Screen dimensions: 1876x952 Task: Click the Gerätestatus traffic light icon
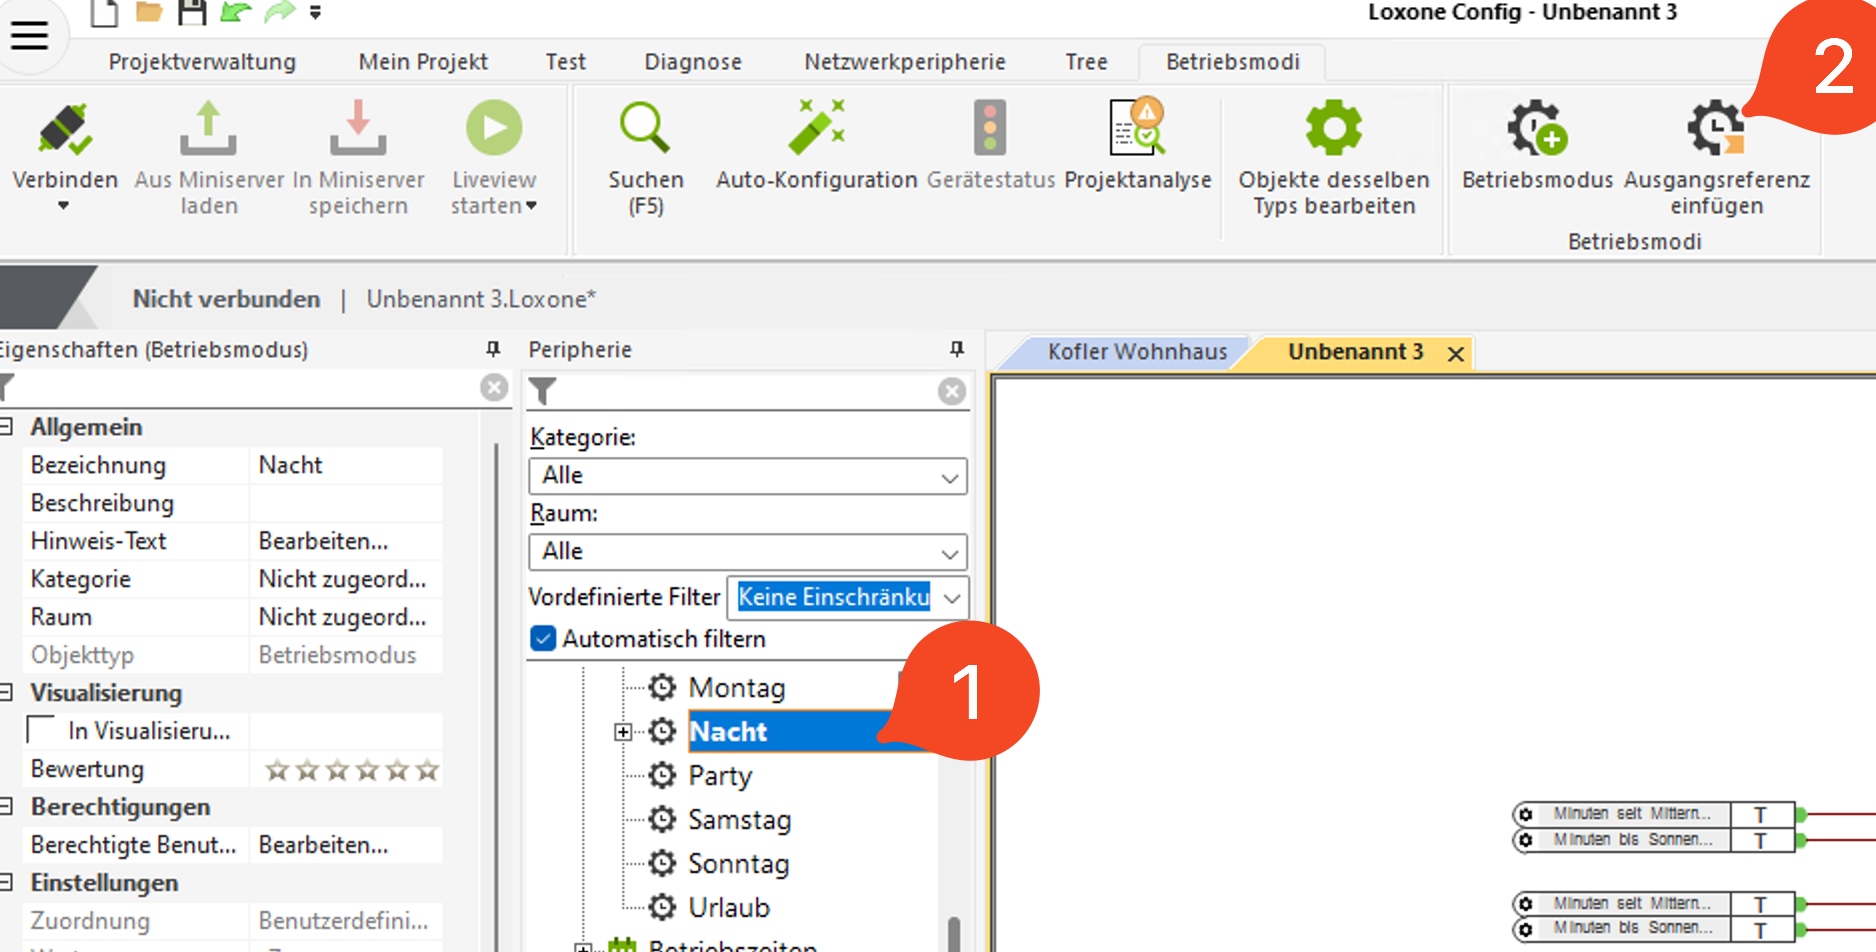pos(990,128)
